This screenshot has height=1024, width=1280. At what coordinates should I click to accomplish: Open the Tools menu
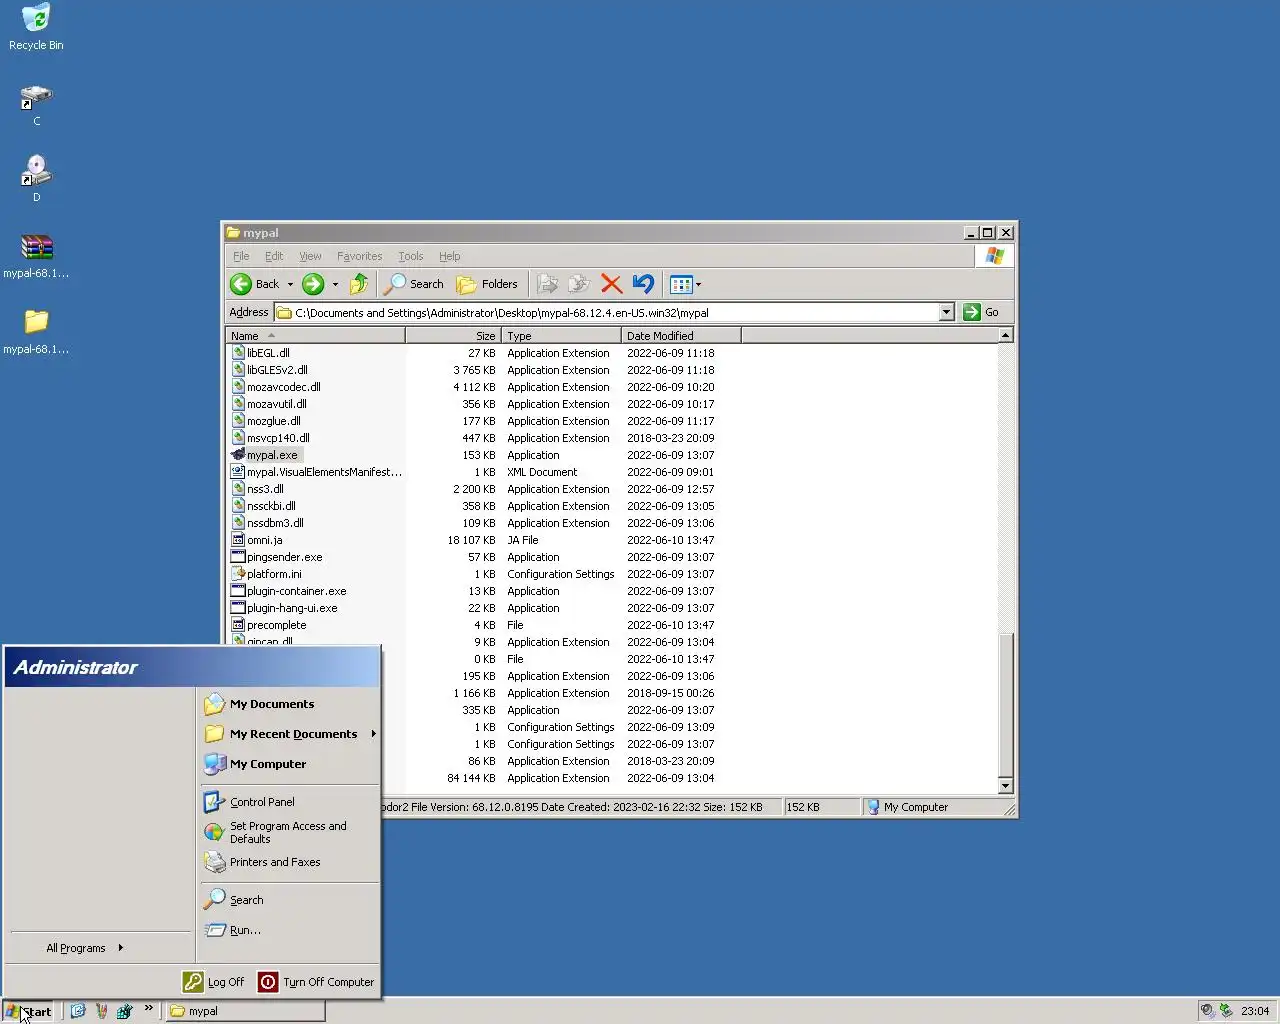[x=410, y=256]
